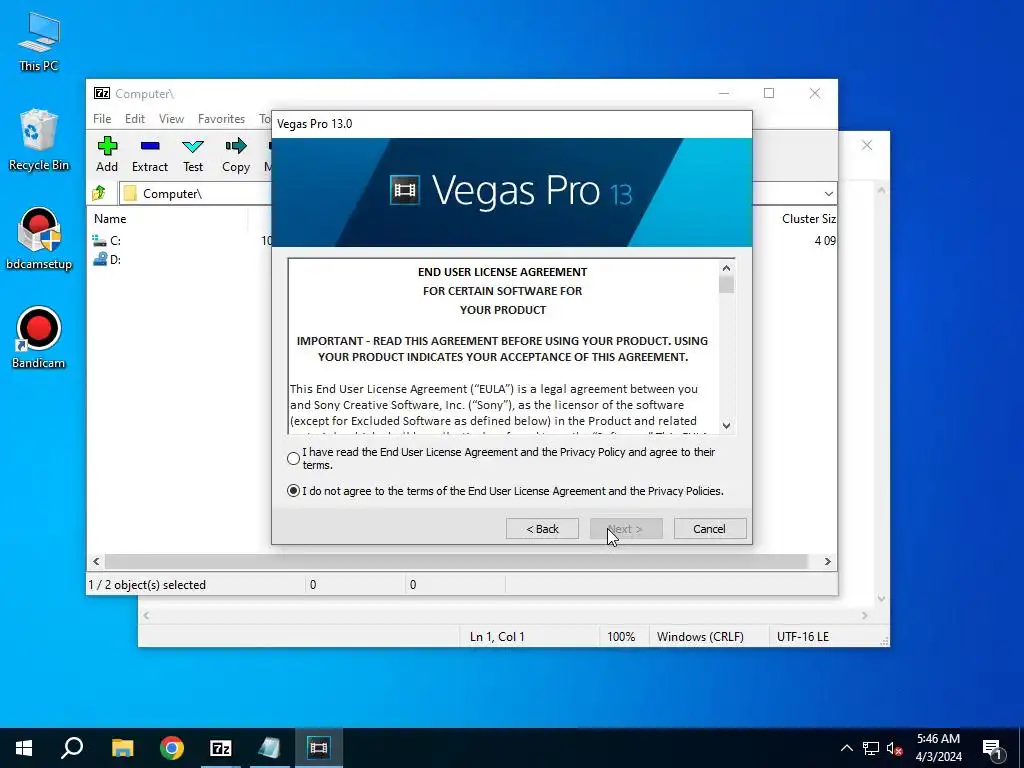Maximize the 7-Zip window

(769, 93)
